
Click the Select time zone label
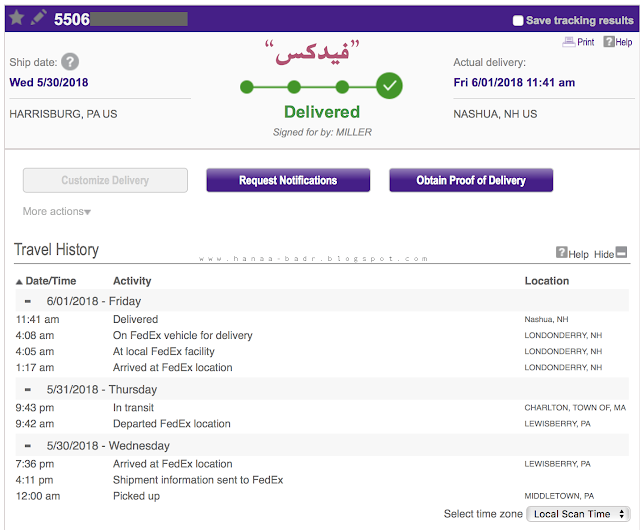coord(483,514)
